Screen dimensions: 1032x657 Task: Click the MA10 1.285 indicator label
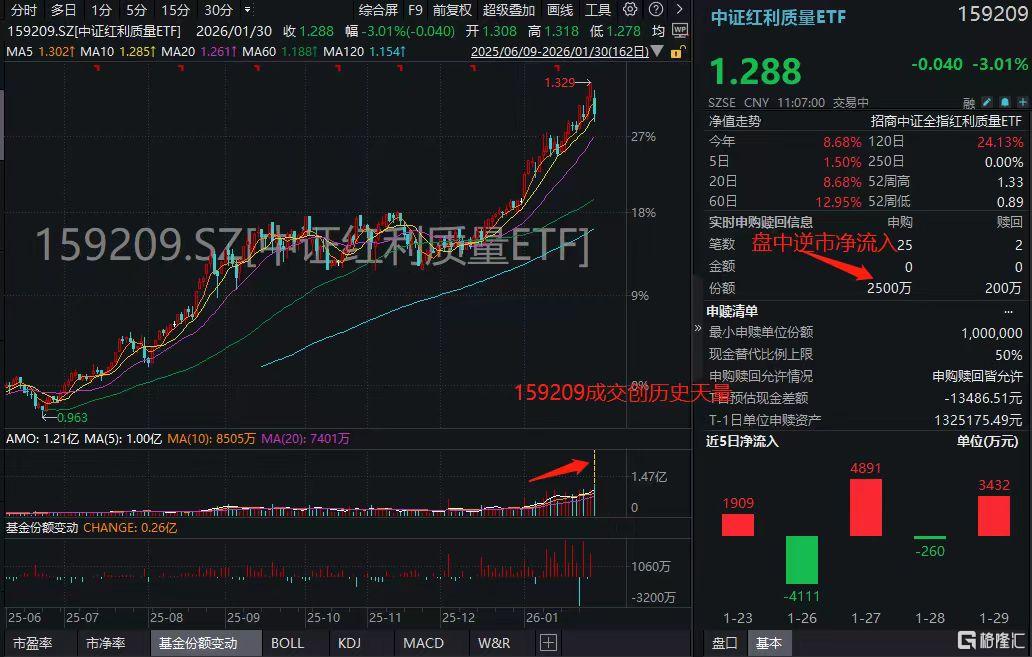pos(118,51)
